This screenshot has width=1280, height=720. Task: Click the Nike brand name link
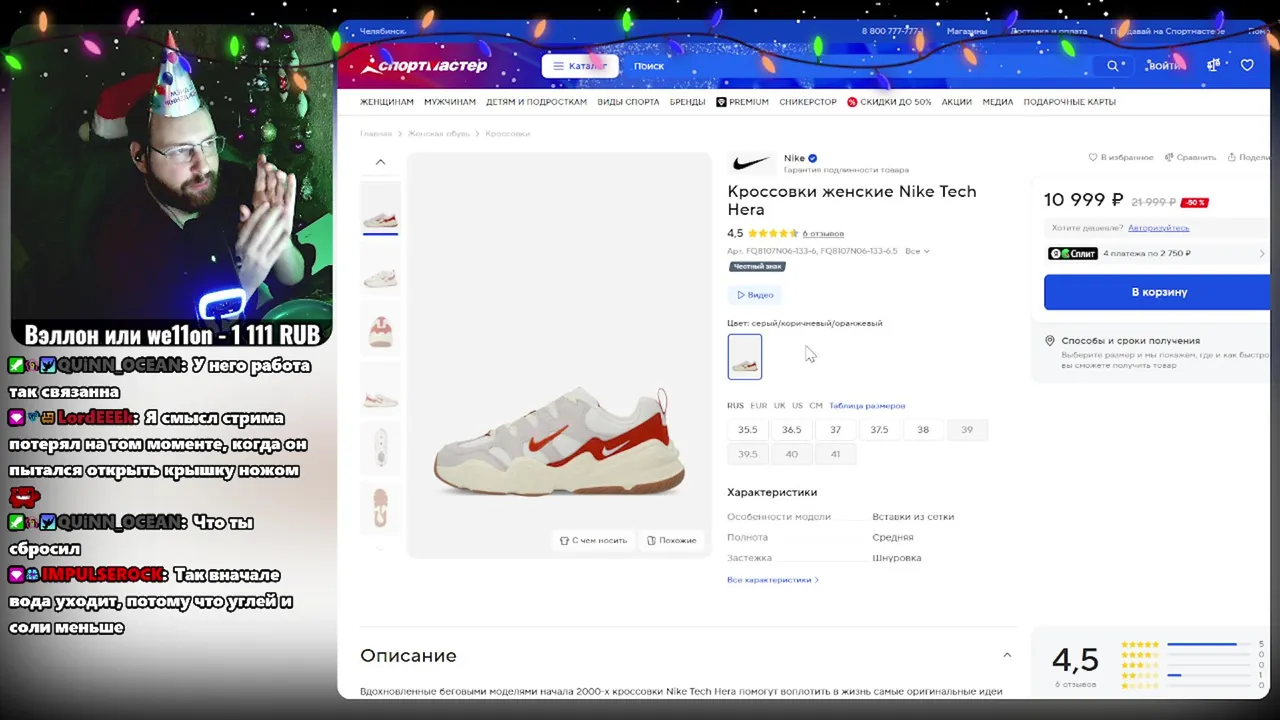(794, 158)
